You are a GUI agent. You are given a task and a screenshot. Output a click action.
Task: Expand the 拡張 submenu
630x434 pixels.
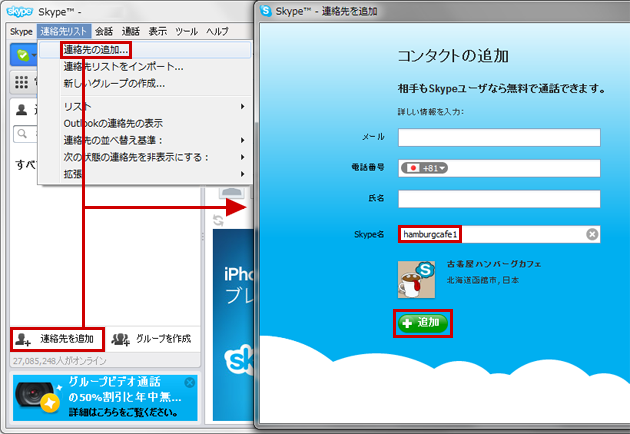[145, 174]
